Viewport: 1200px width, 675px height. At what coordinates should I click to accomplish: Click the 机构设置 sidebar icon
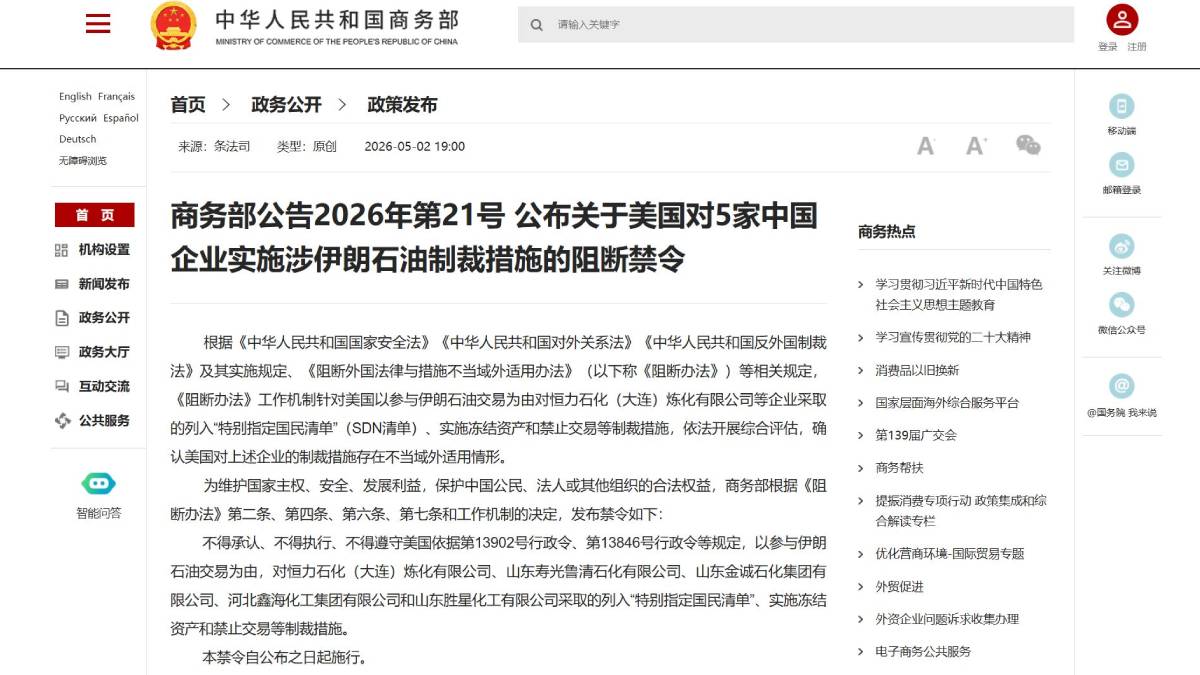62,250
